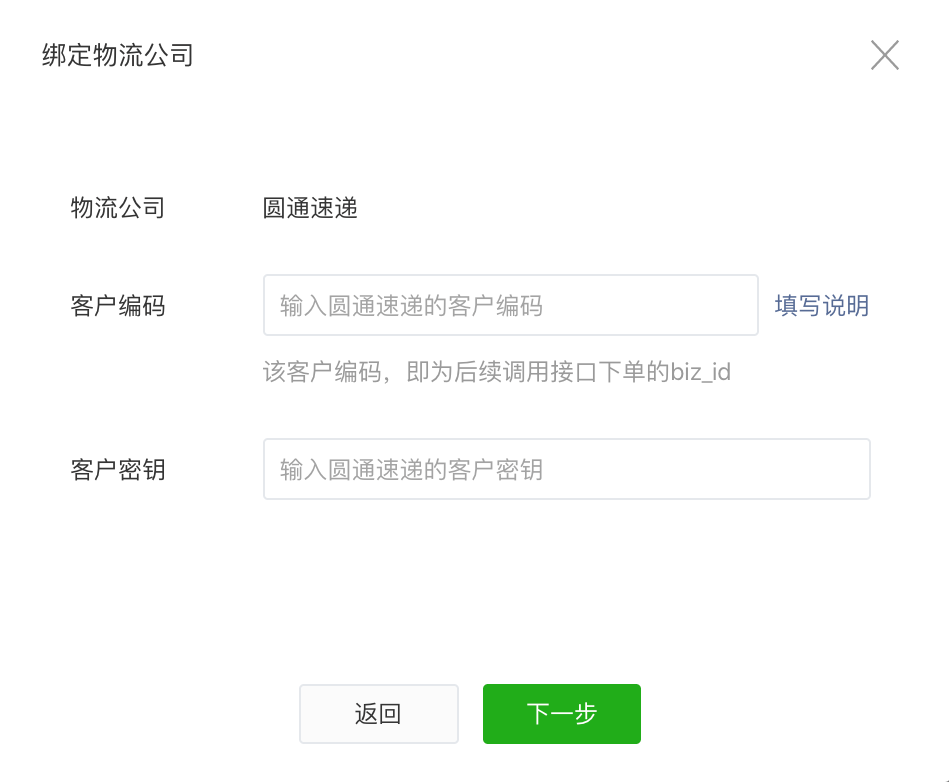
Task: Click the biz_id helper text
Action: click(x=496, y=373)
